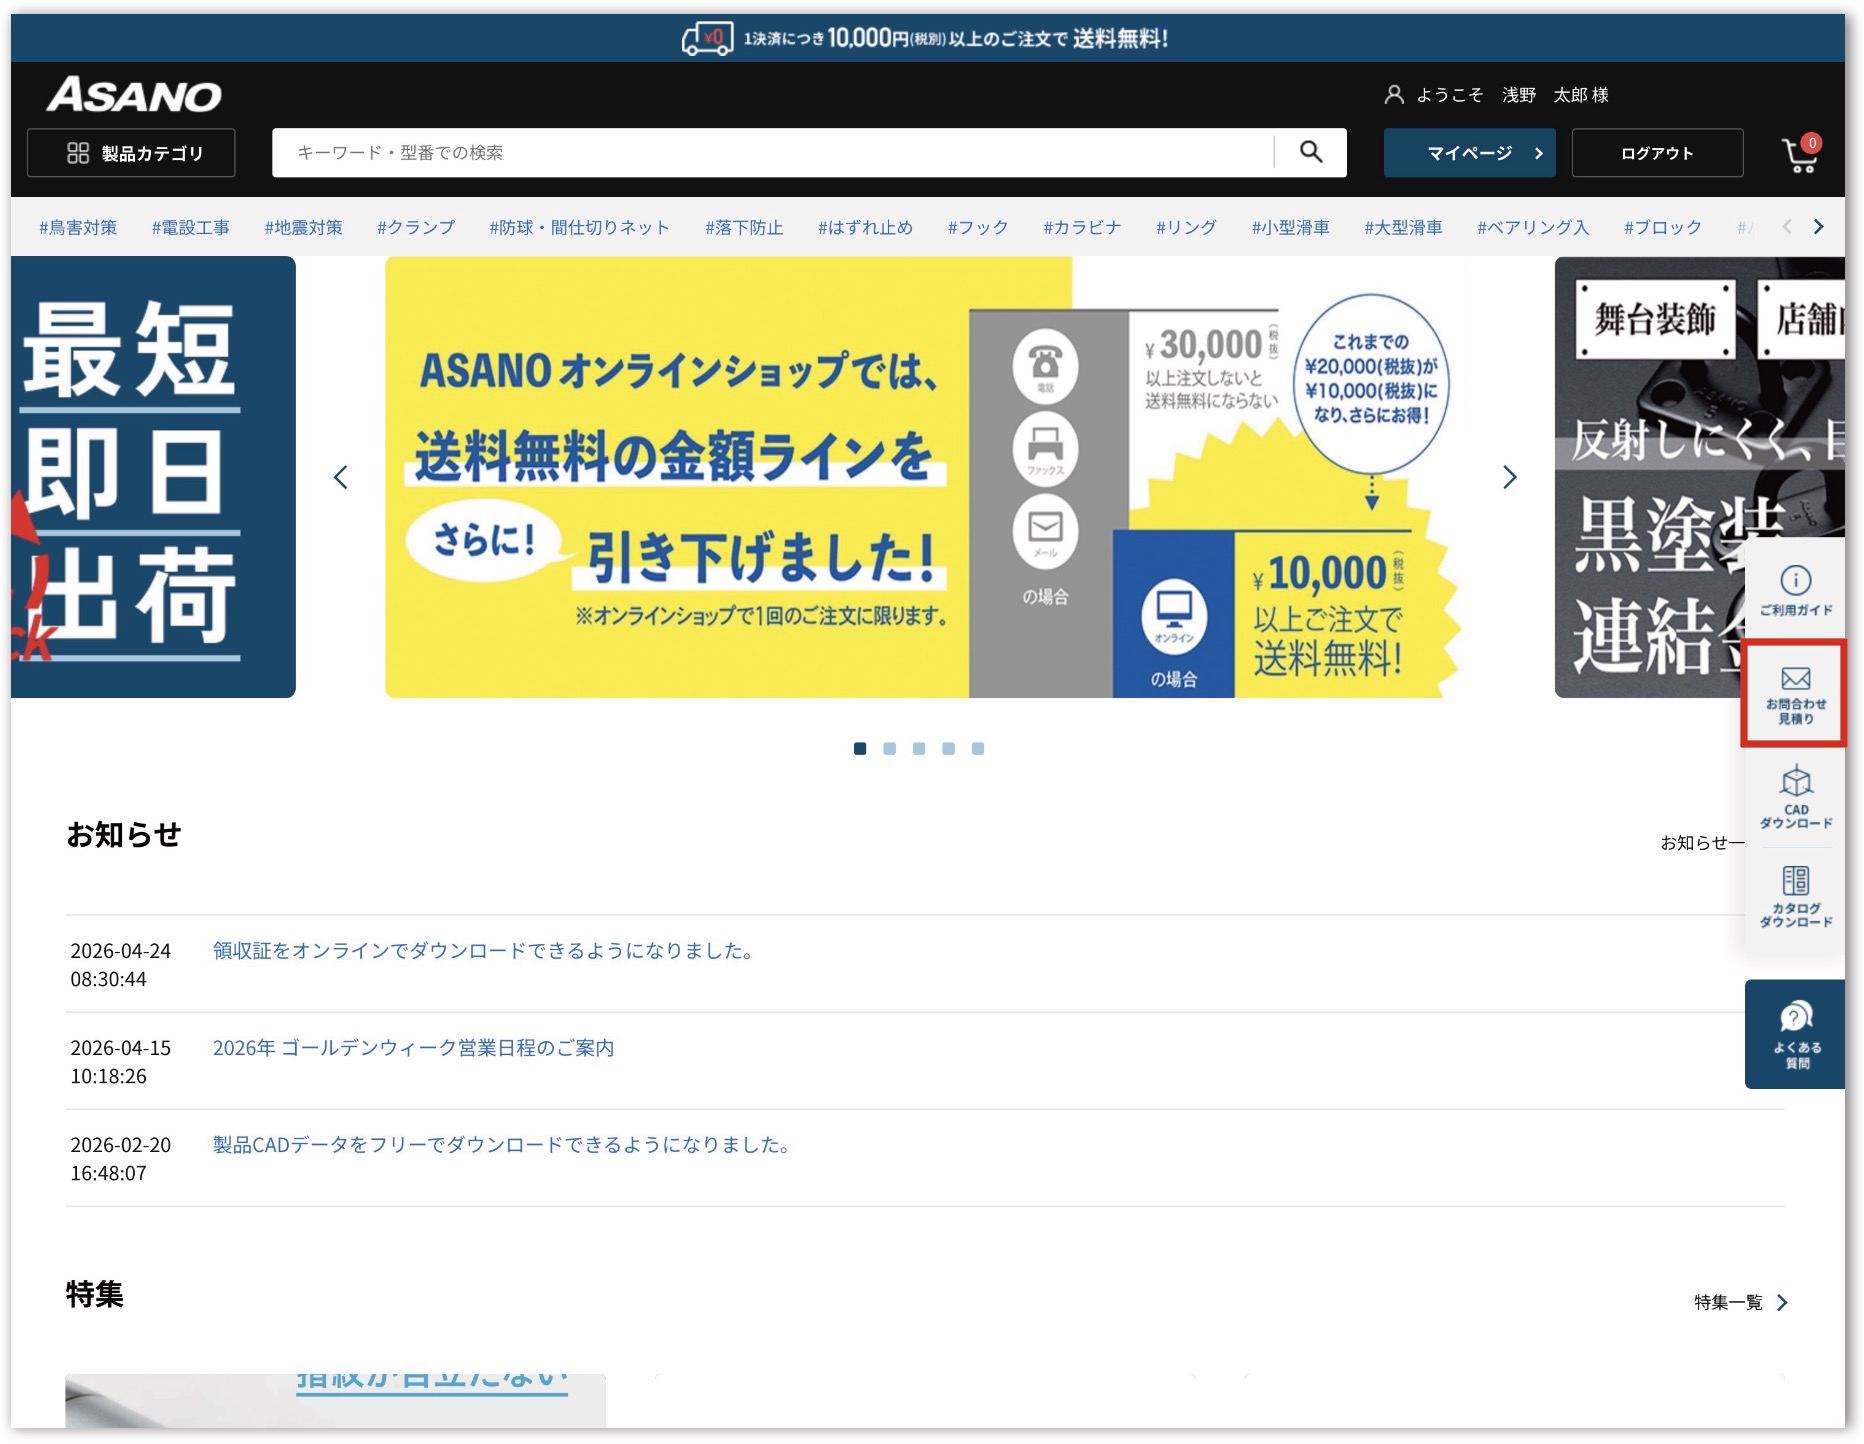Open #地震対策 tag
The width and height of the screenshot is (1864, 1444).
click(304, 227)
